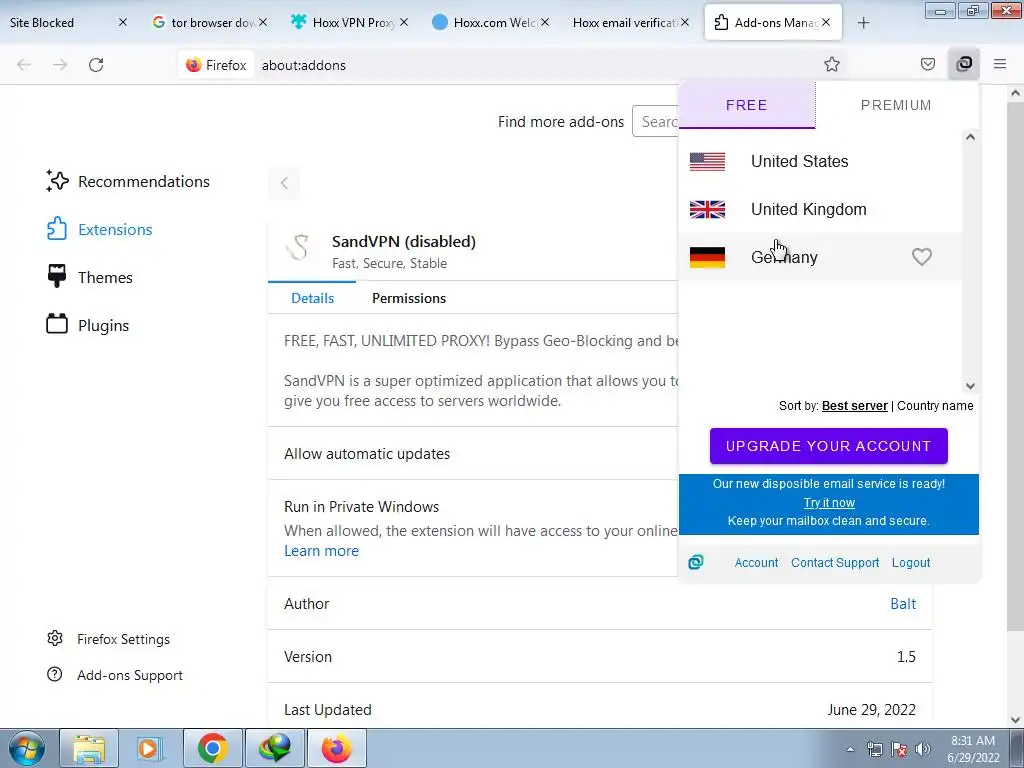Select the United States flag icon
The width and height of the screenshot is (1024, 768).
[707, 161]
